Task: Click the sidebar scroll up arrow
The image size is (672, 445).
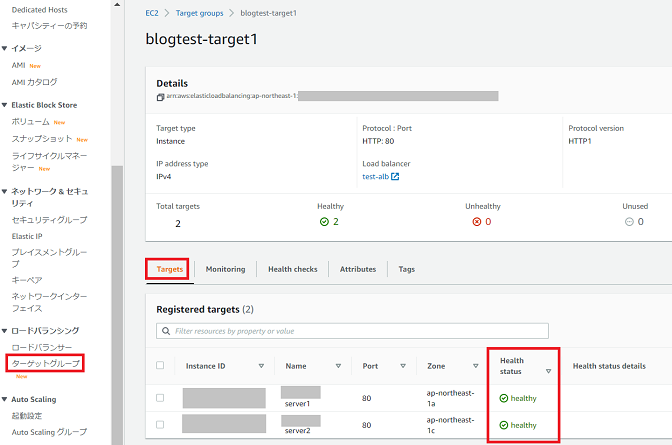Action: point(117,5)
